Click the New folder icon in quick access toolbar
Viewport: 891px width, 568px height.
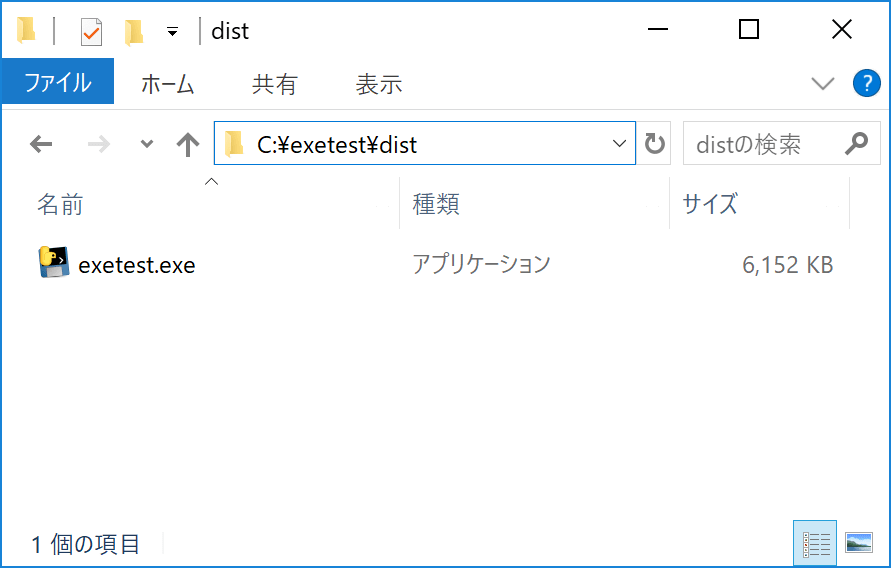coord(134,31)
